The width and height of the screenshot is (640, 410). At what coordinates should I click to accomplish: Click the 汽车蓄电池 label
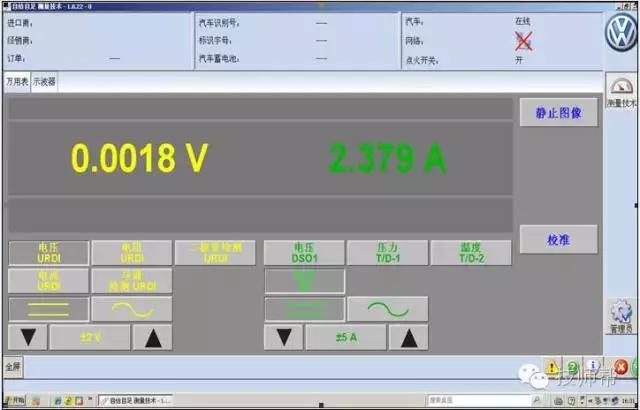coord(219,59)
